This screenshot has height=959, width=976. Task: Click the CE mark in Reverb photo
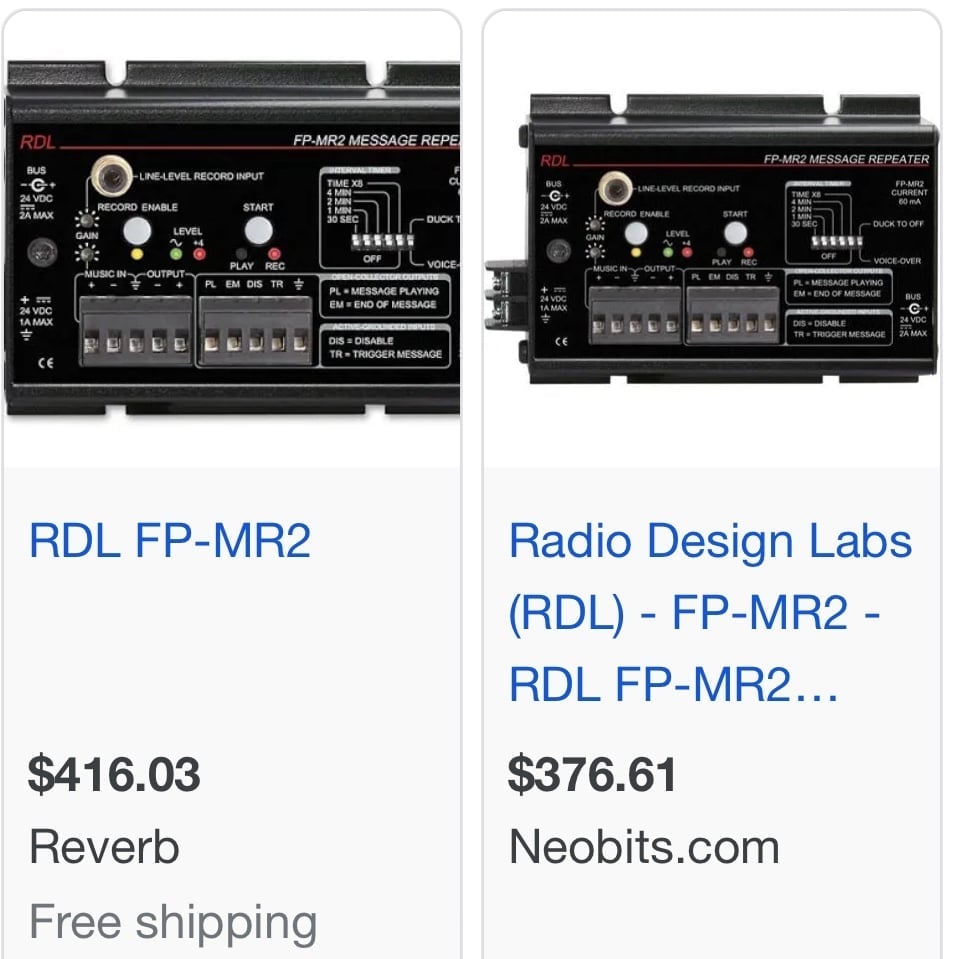45,363
